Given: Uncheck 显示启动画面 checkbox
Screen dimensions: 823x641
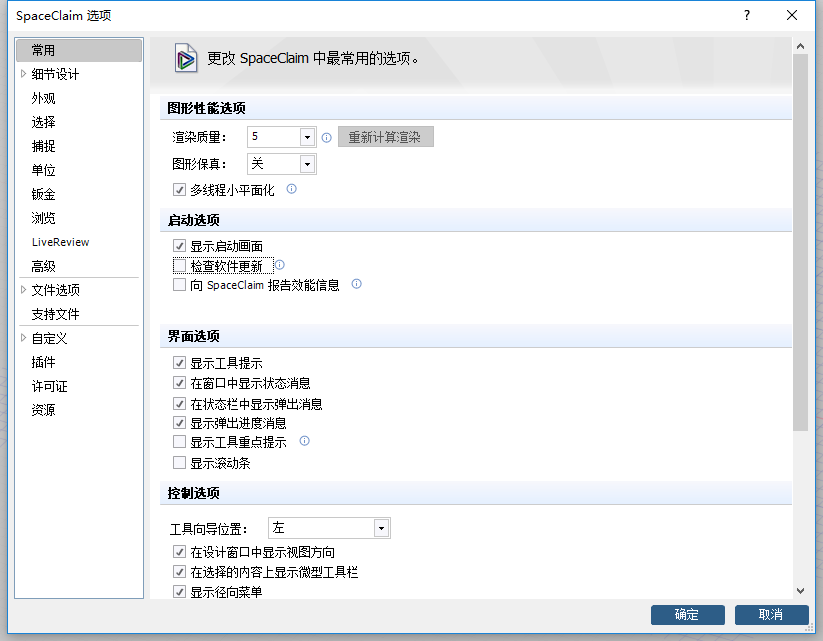Looking at the screenshot, I should click(180, 246).
